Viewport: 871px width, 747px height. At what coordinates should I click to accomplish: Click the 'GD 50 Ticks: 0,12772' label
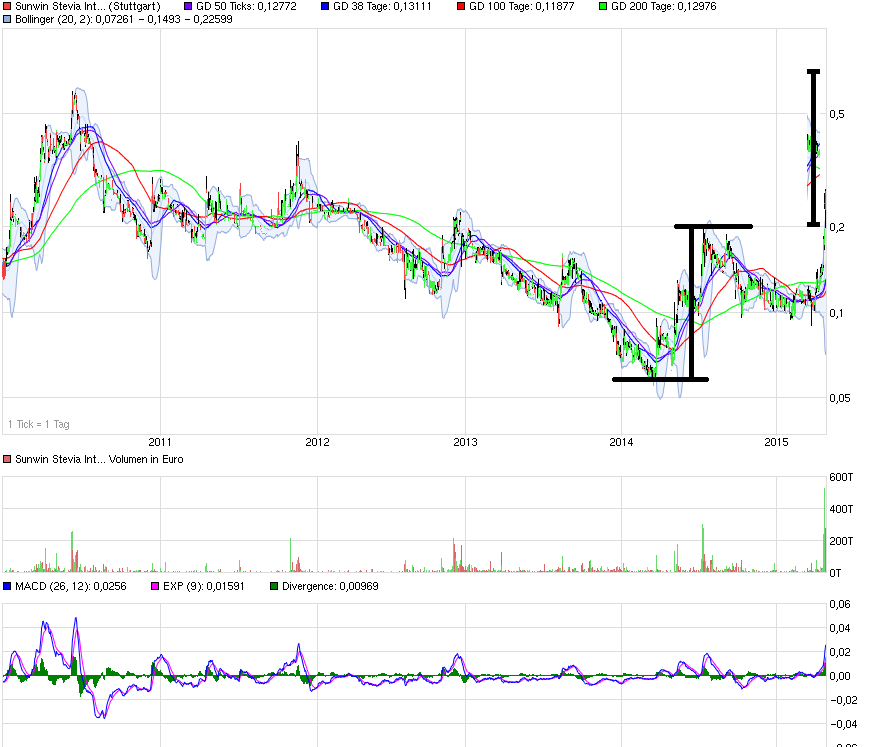tap(246, 6)
